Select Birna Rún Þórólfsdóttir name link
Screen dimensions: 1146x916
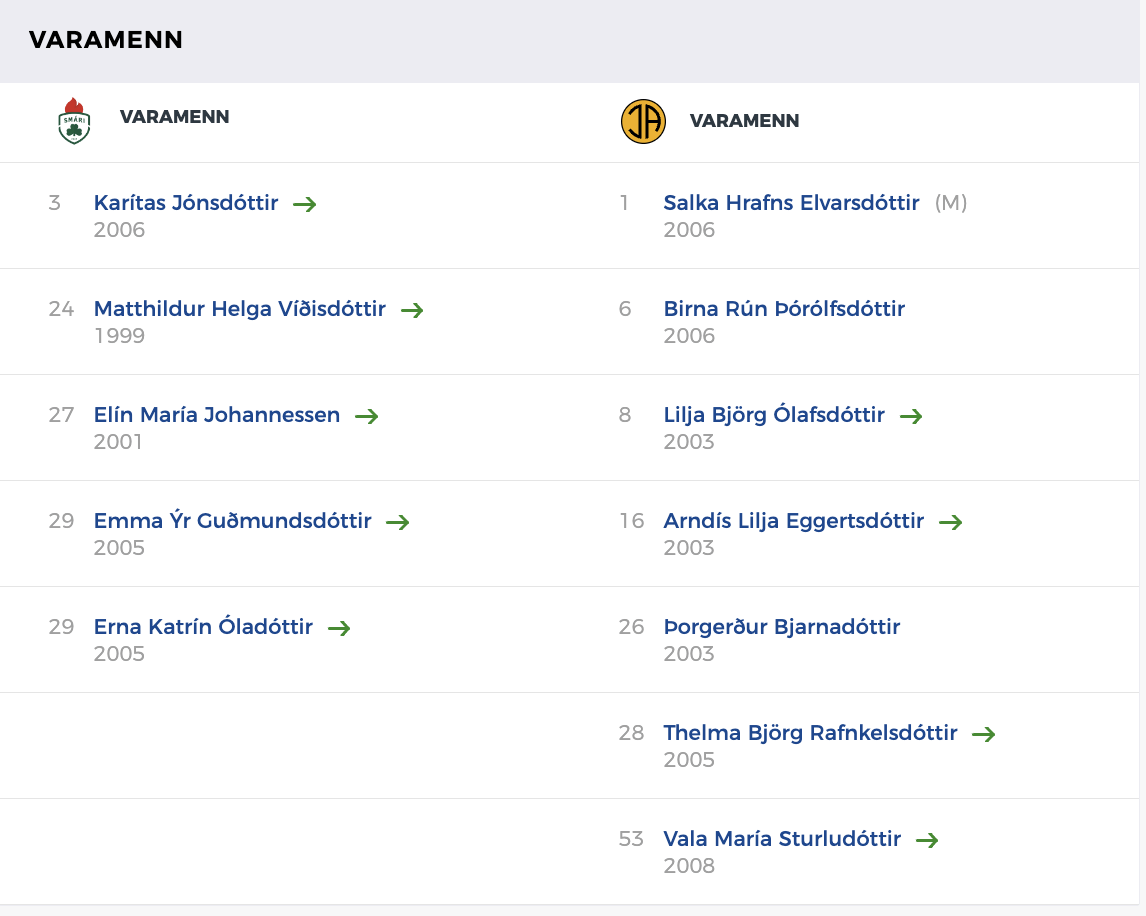coord(784,309)
